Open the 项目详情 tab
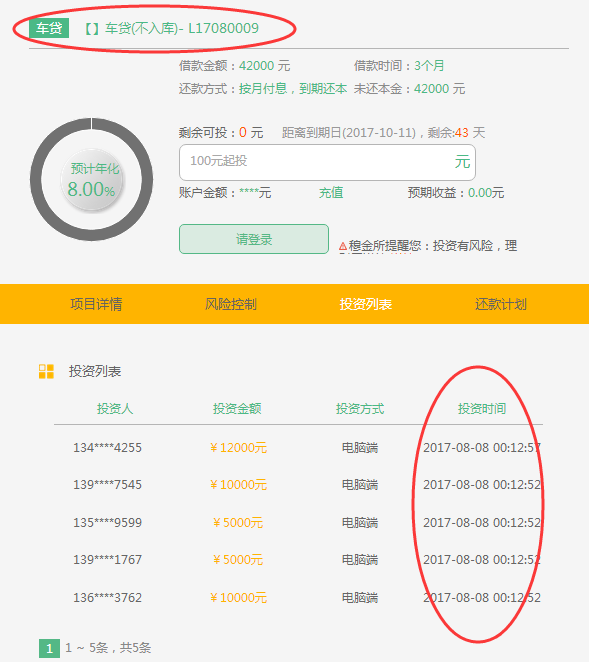 [x=96, y=304]
